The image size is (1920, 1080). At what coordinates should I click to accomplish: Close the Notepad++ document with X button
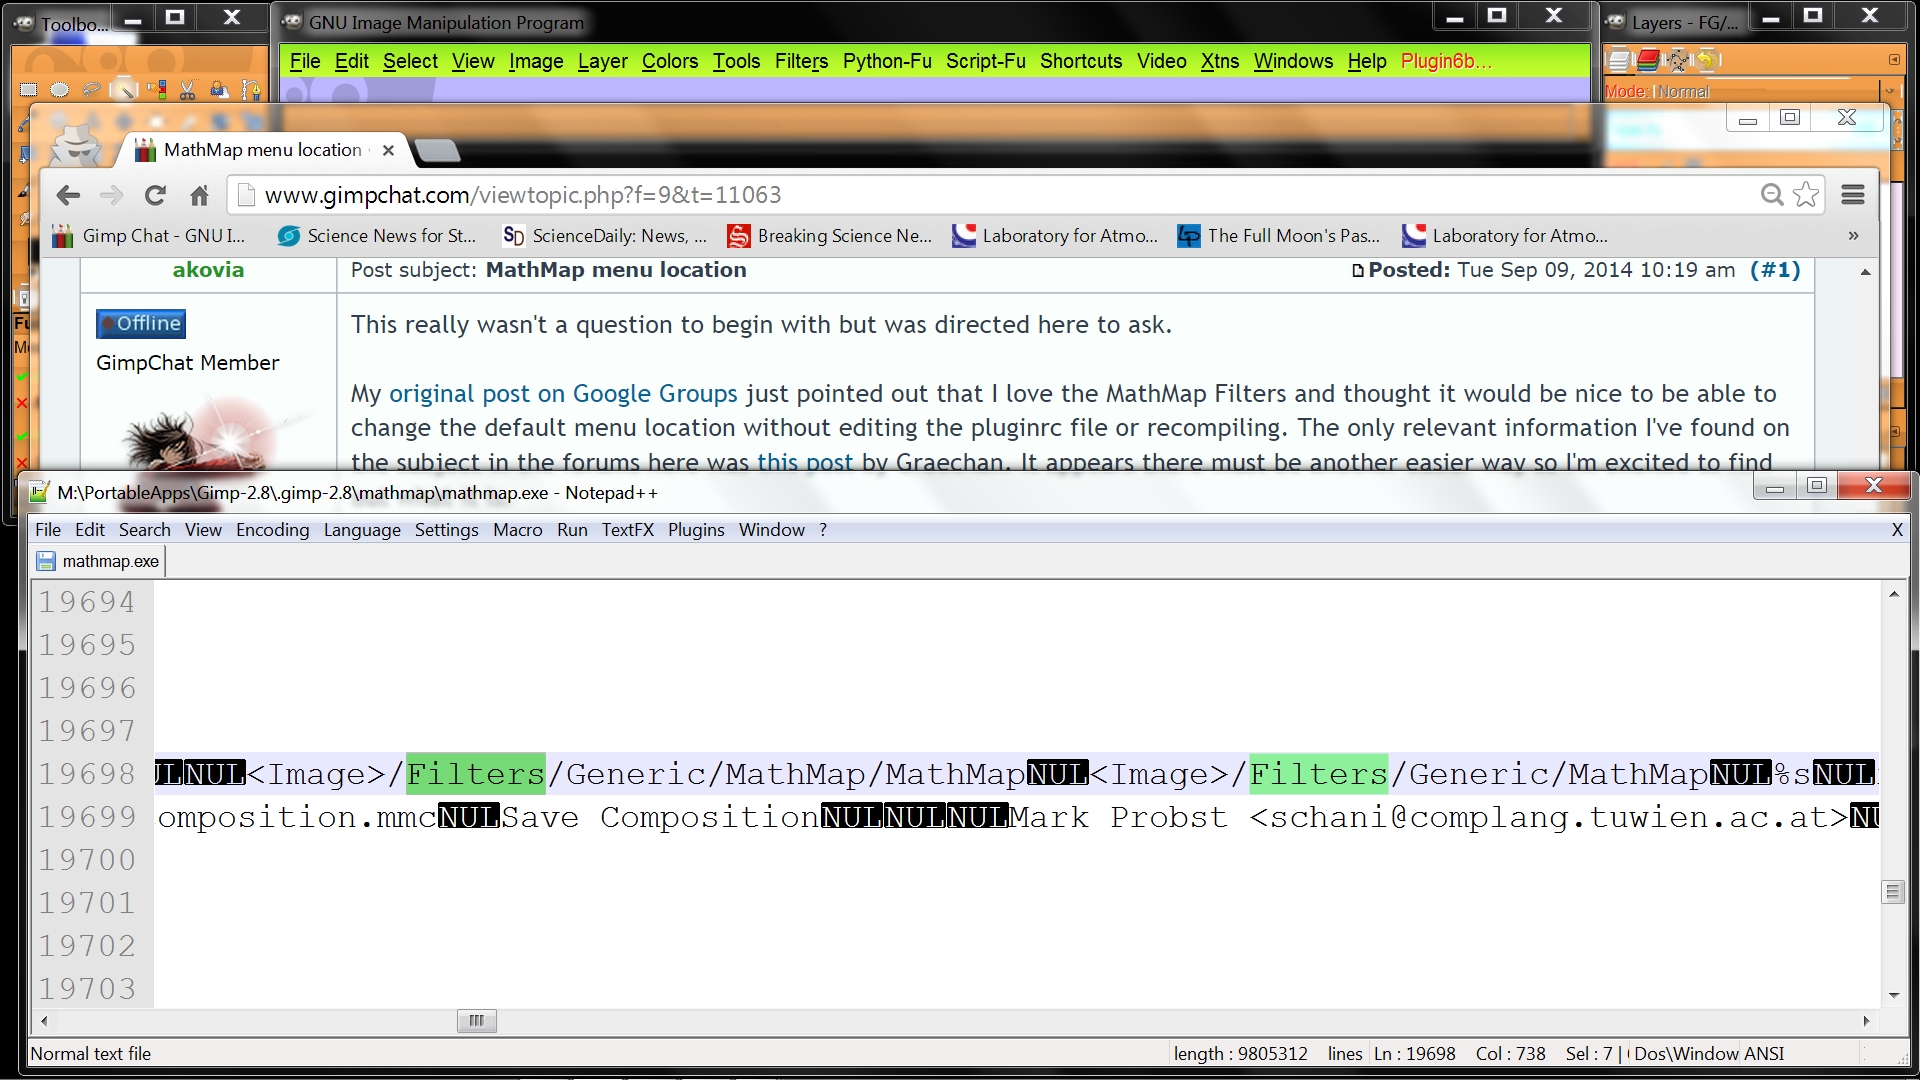click(x=1897, y=530)
